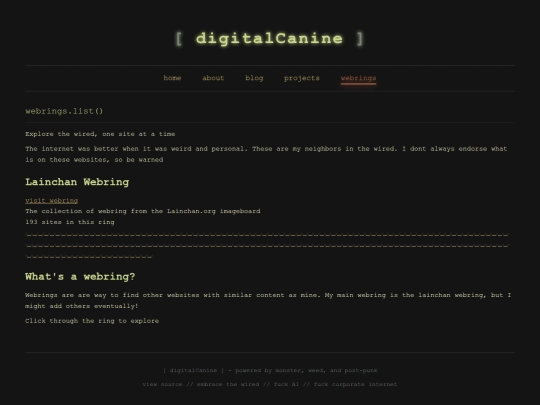Select the webrings nav item
Viewport: 540px width, 405px height.
click(x=358, y=78)
